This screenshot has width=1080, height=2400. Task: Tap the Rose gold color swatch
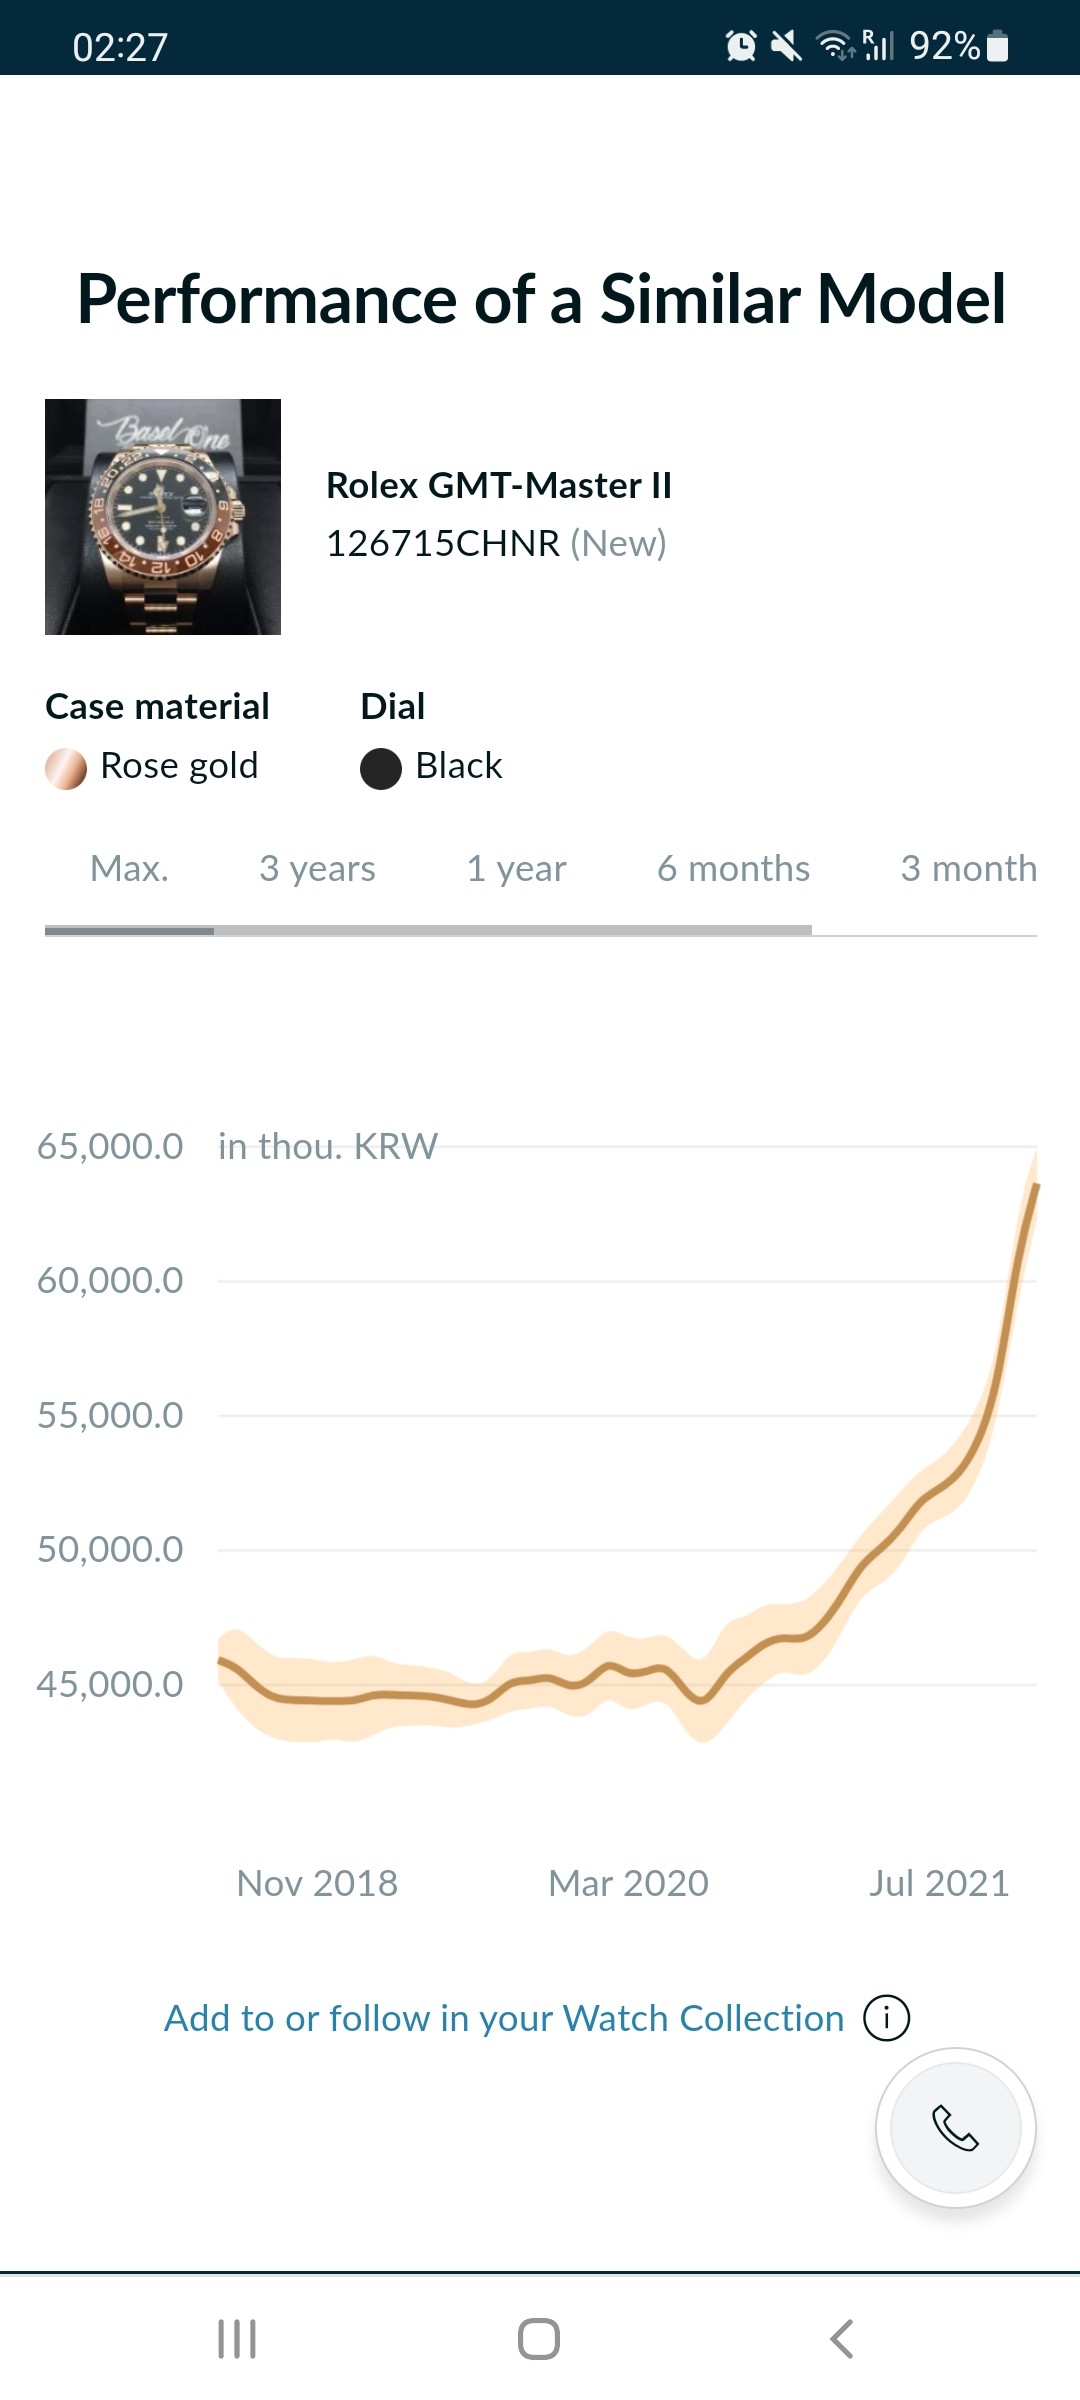tap(66, 768)
